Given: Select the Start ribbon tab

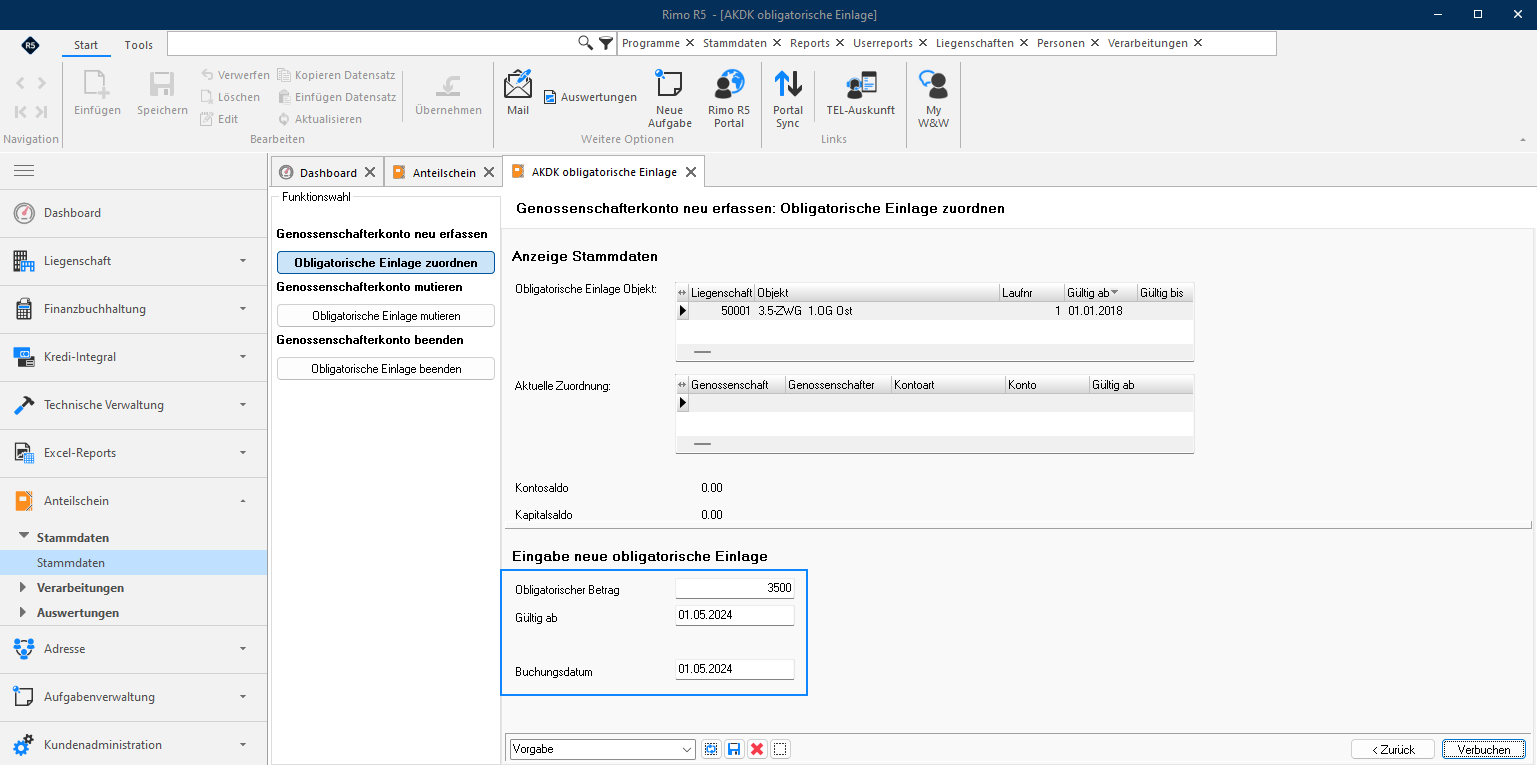Looking at the screenshot, I should [x=86, y=45].
